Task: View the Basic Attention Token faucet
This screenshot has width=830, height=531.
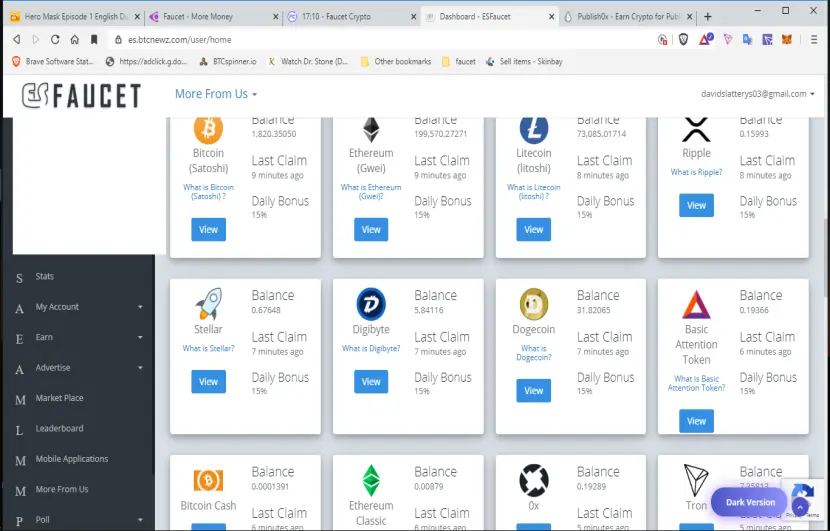Action: pos(696,421)
